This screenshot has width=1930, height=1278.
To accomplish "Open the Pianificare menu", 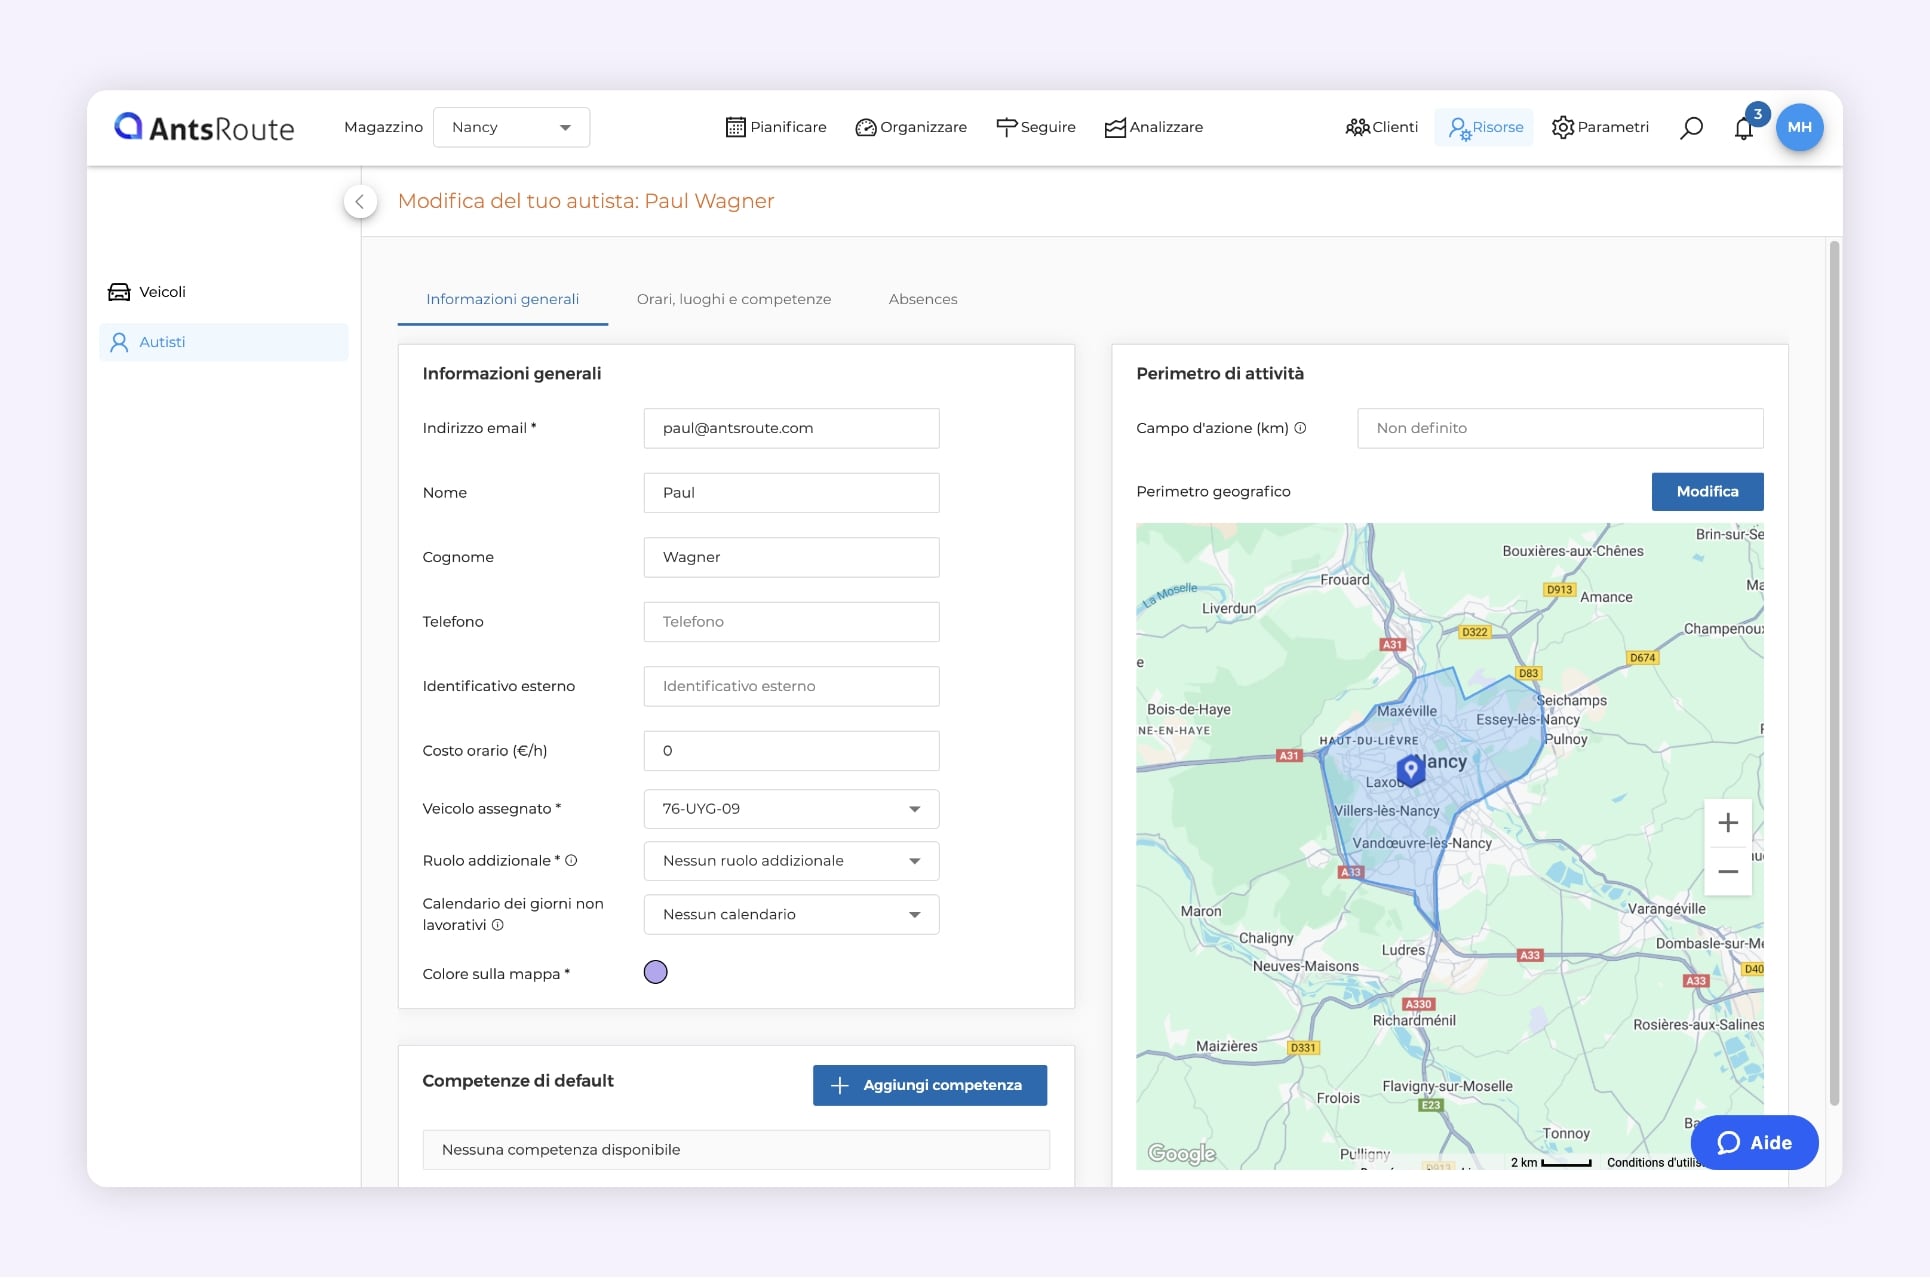I will click(776, 127).
